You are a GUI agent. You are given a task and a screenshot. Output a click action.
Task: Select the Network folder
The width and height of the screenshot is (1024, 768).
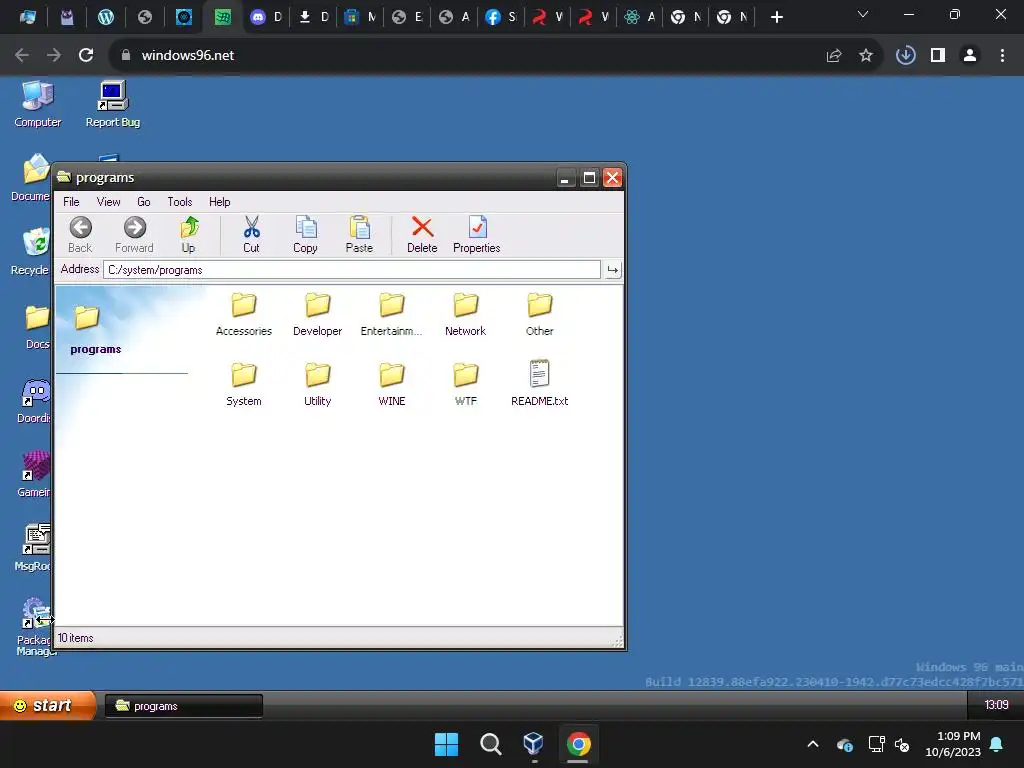466,314
